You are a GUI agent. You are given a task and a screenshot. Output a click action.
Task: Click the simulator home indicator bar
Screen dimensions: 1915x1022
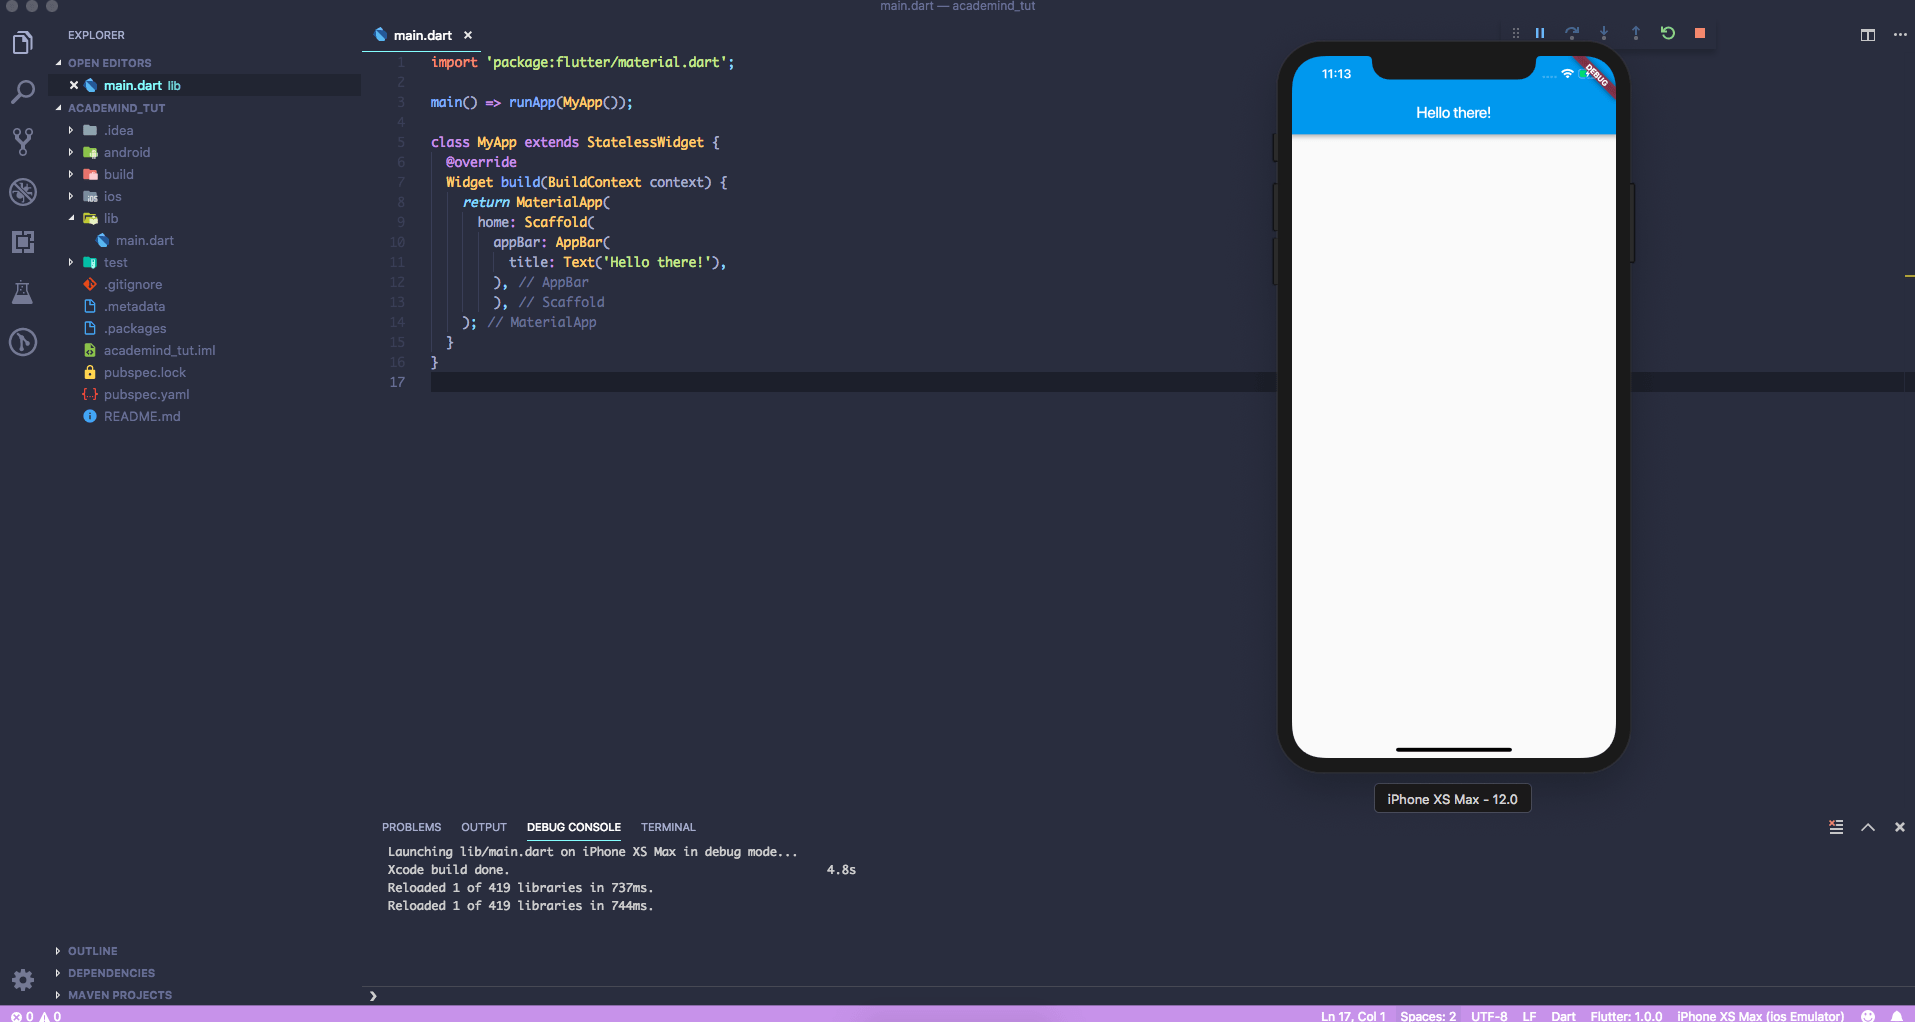coord(1453,749)
